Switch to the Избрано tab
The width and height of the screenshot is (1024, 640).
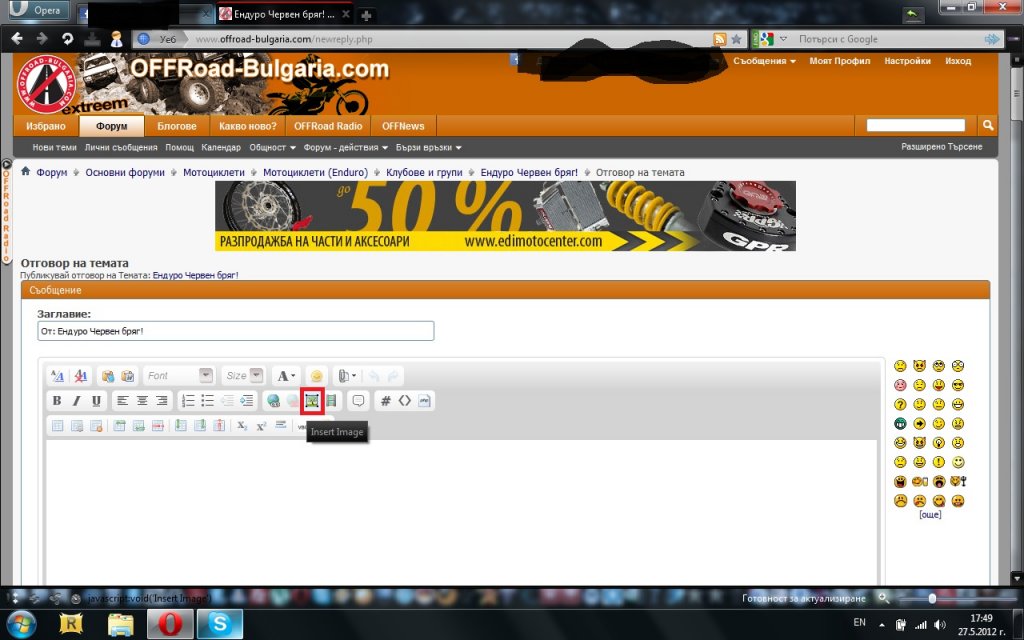pos(46,126)
